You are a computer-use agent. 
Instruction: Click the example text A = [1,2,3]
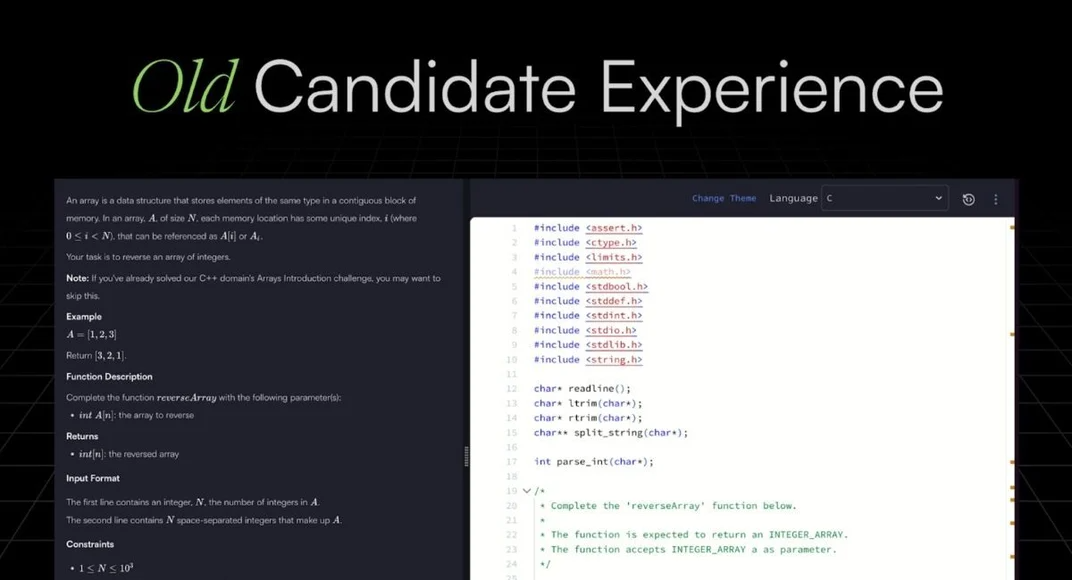coord(91,334)
